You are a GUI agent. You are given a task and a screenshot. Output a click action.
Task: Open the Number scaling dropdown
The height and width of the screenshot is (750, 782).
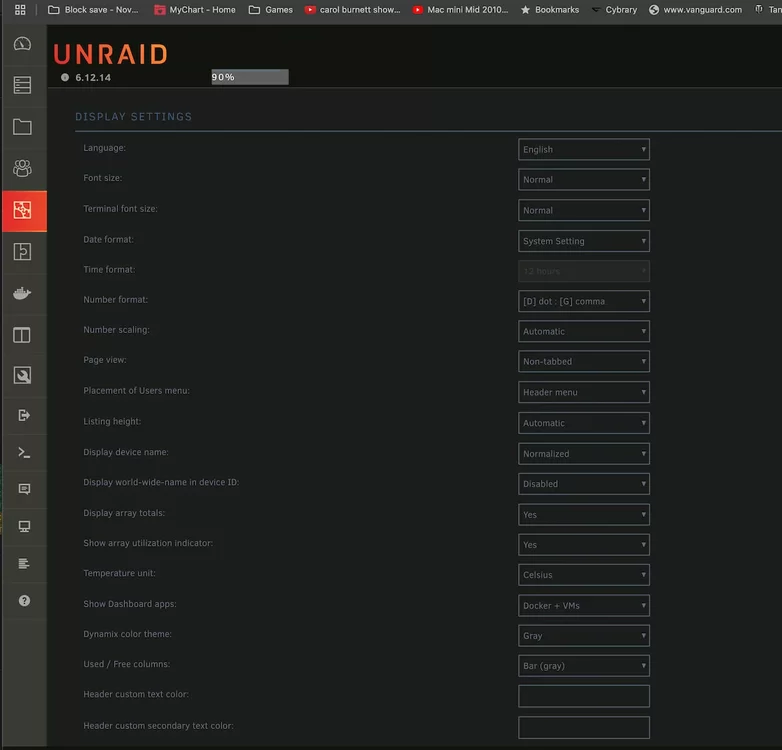coord(584,332)
